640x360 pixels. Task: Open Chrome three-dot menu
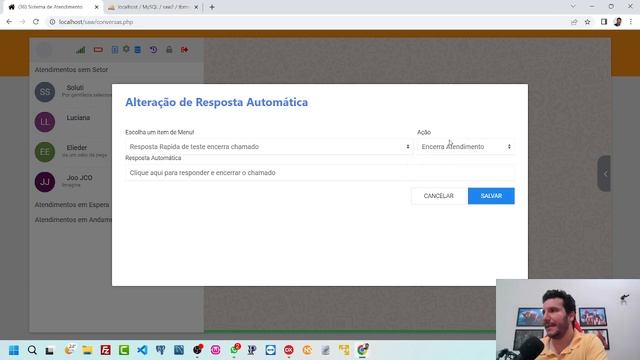pos(631,22)
